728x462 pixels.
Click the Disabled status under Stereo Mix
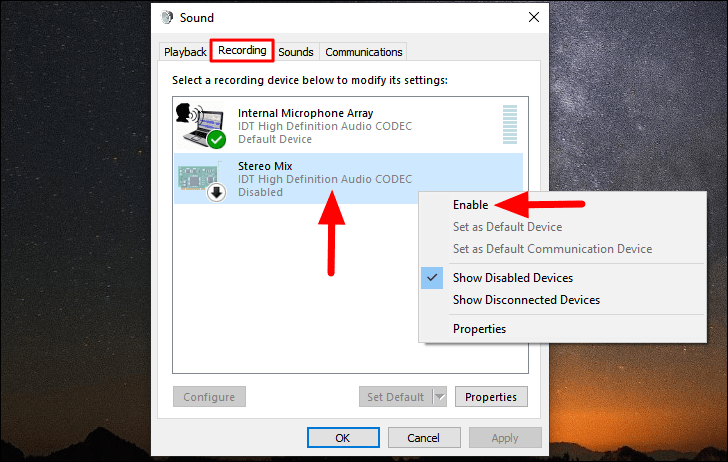pyautogui.click(x=260, y=192)
